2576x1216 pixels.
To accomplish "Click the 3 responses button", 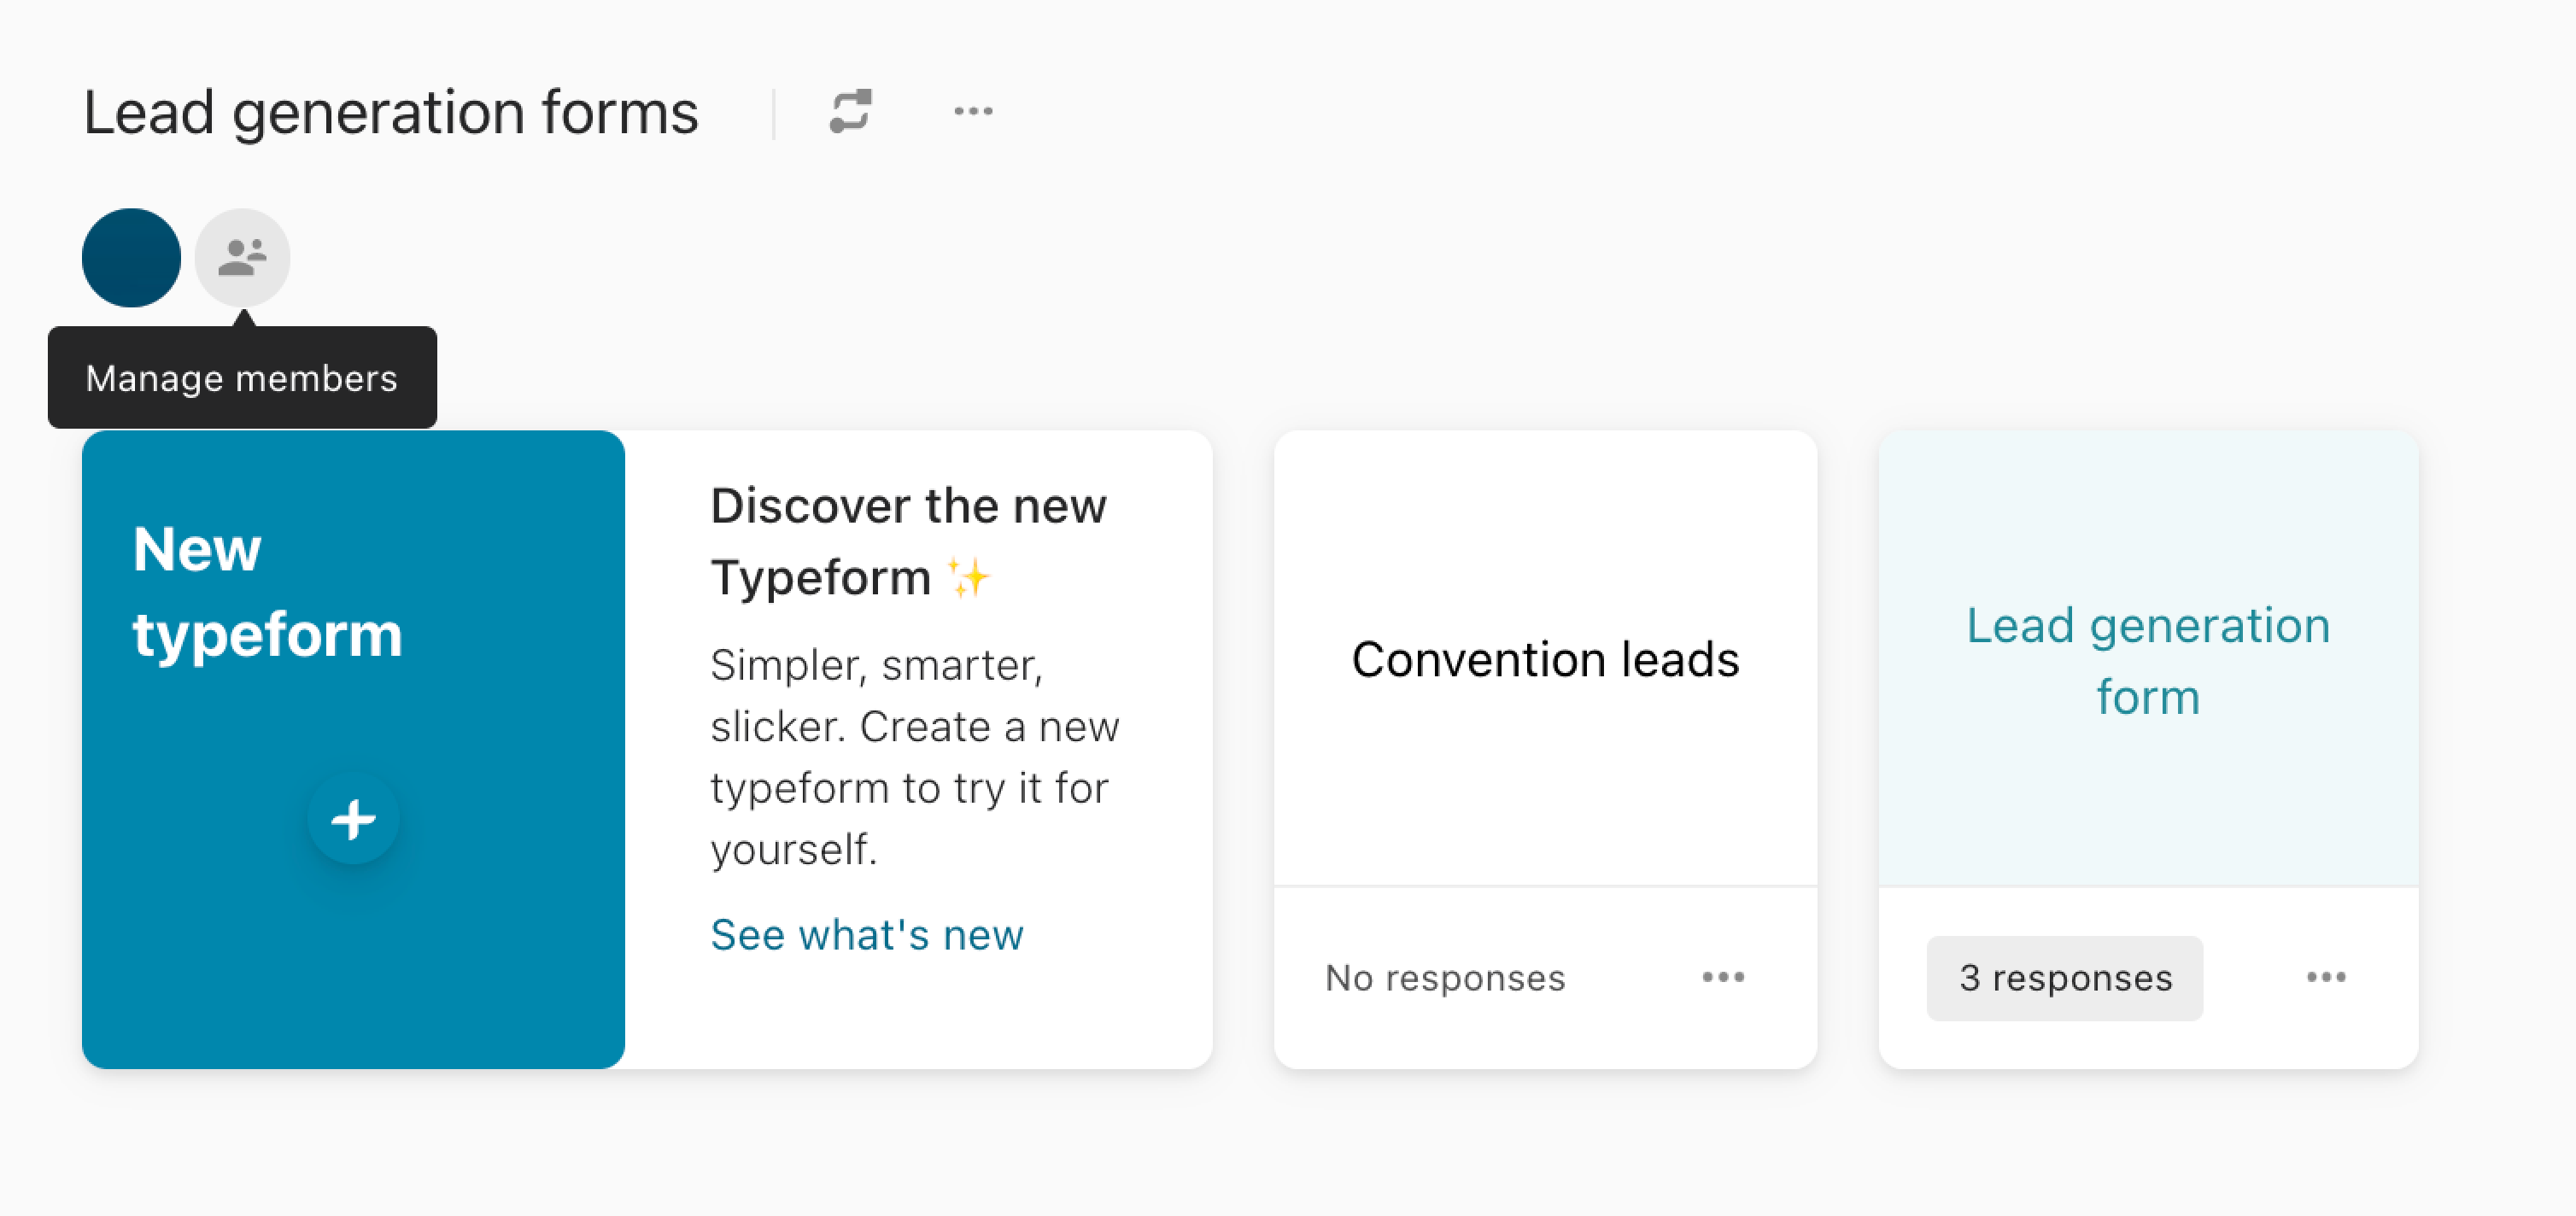I will (2065, 978).
